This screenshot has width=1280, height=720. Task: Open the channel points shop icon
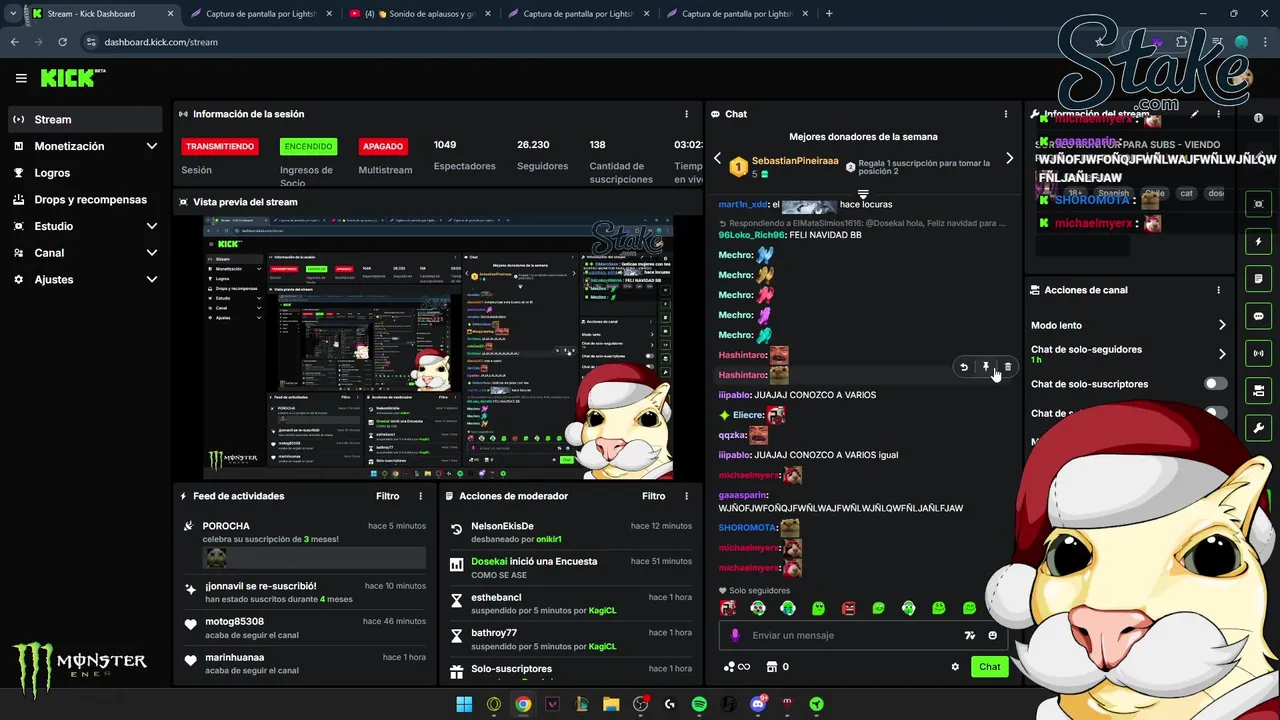pos(772,667)
